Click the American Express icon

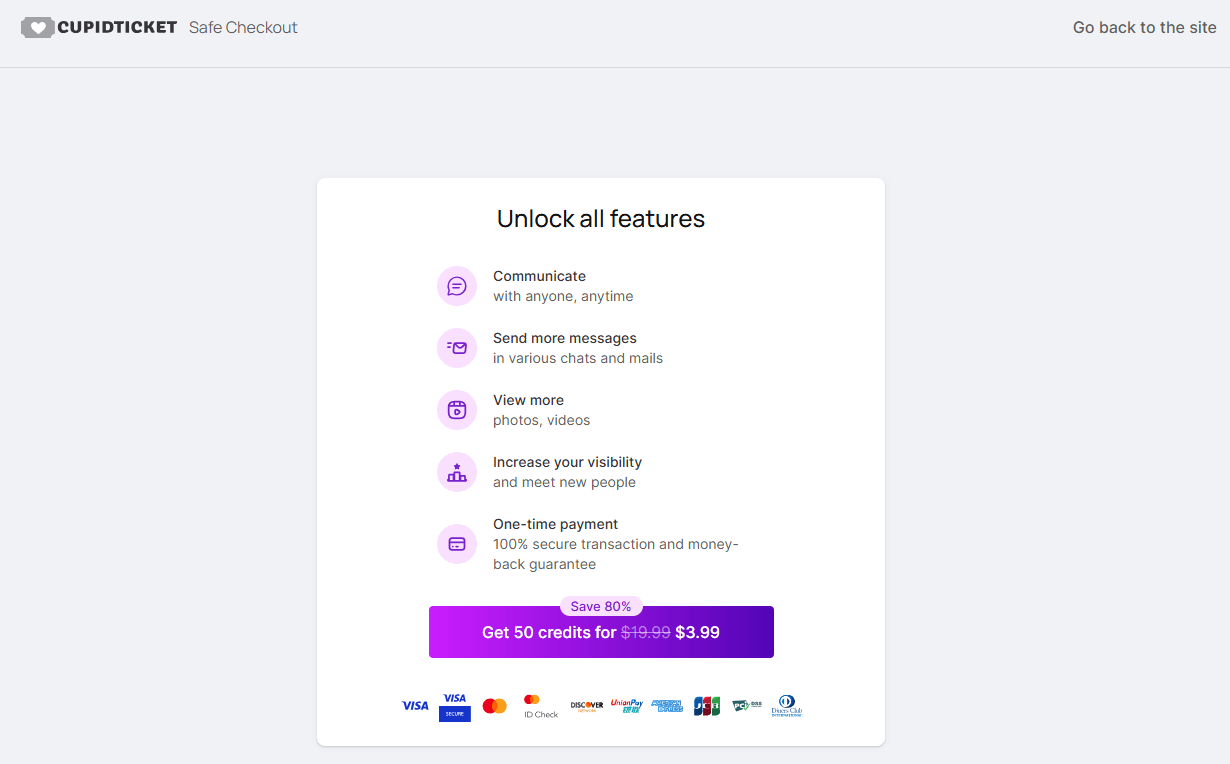[667, 705]
